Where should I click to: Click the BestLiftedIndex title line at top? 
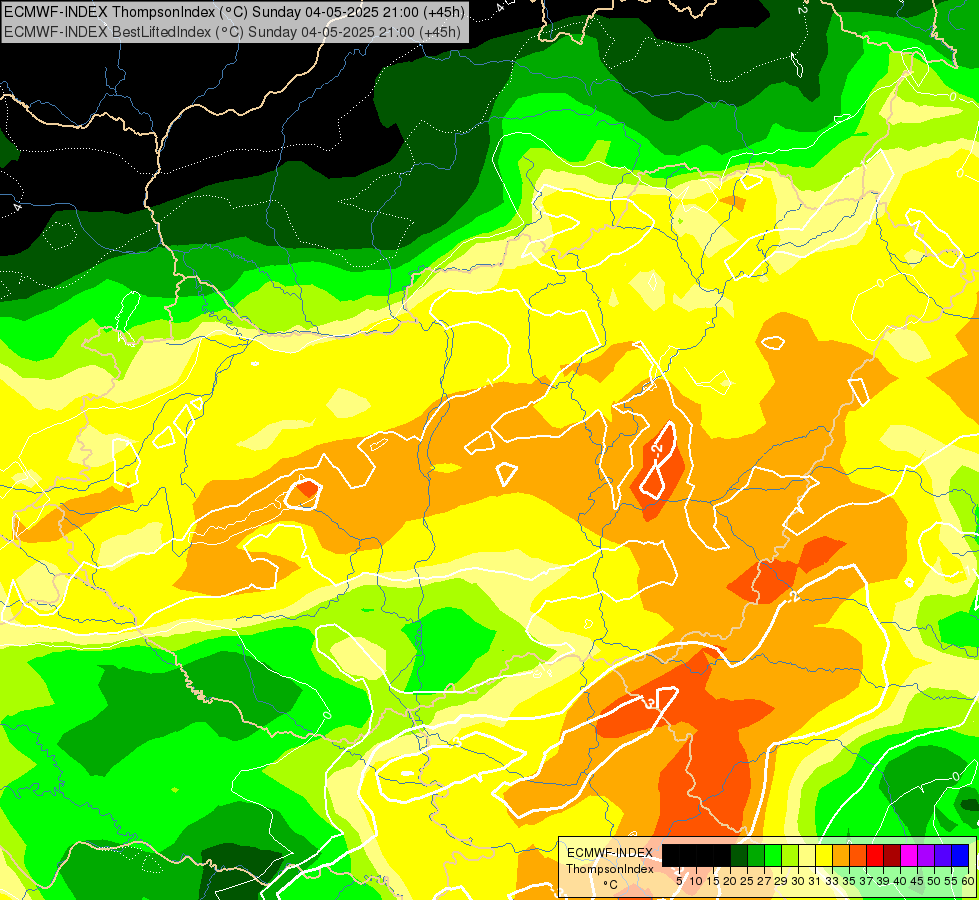tap(232, 32)
